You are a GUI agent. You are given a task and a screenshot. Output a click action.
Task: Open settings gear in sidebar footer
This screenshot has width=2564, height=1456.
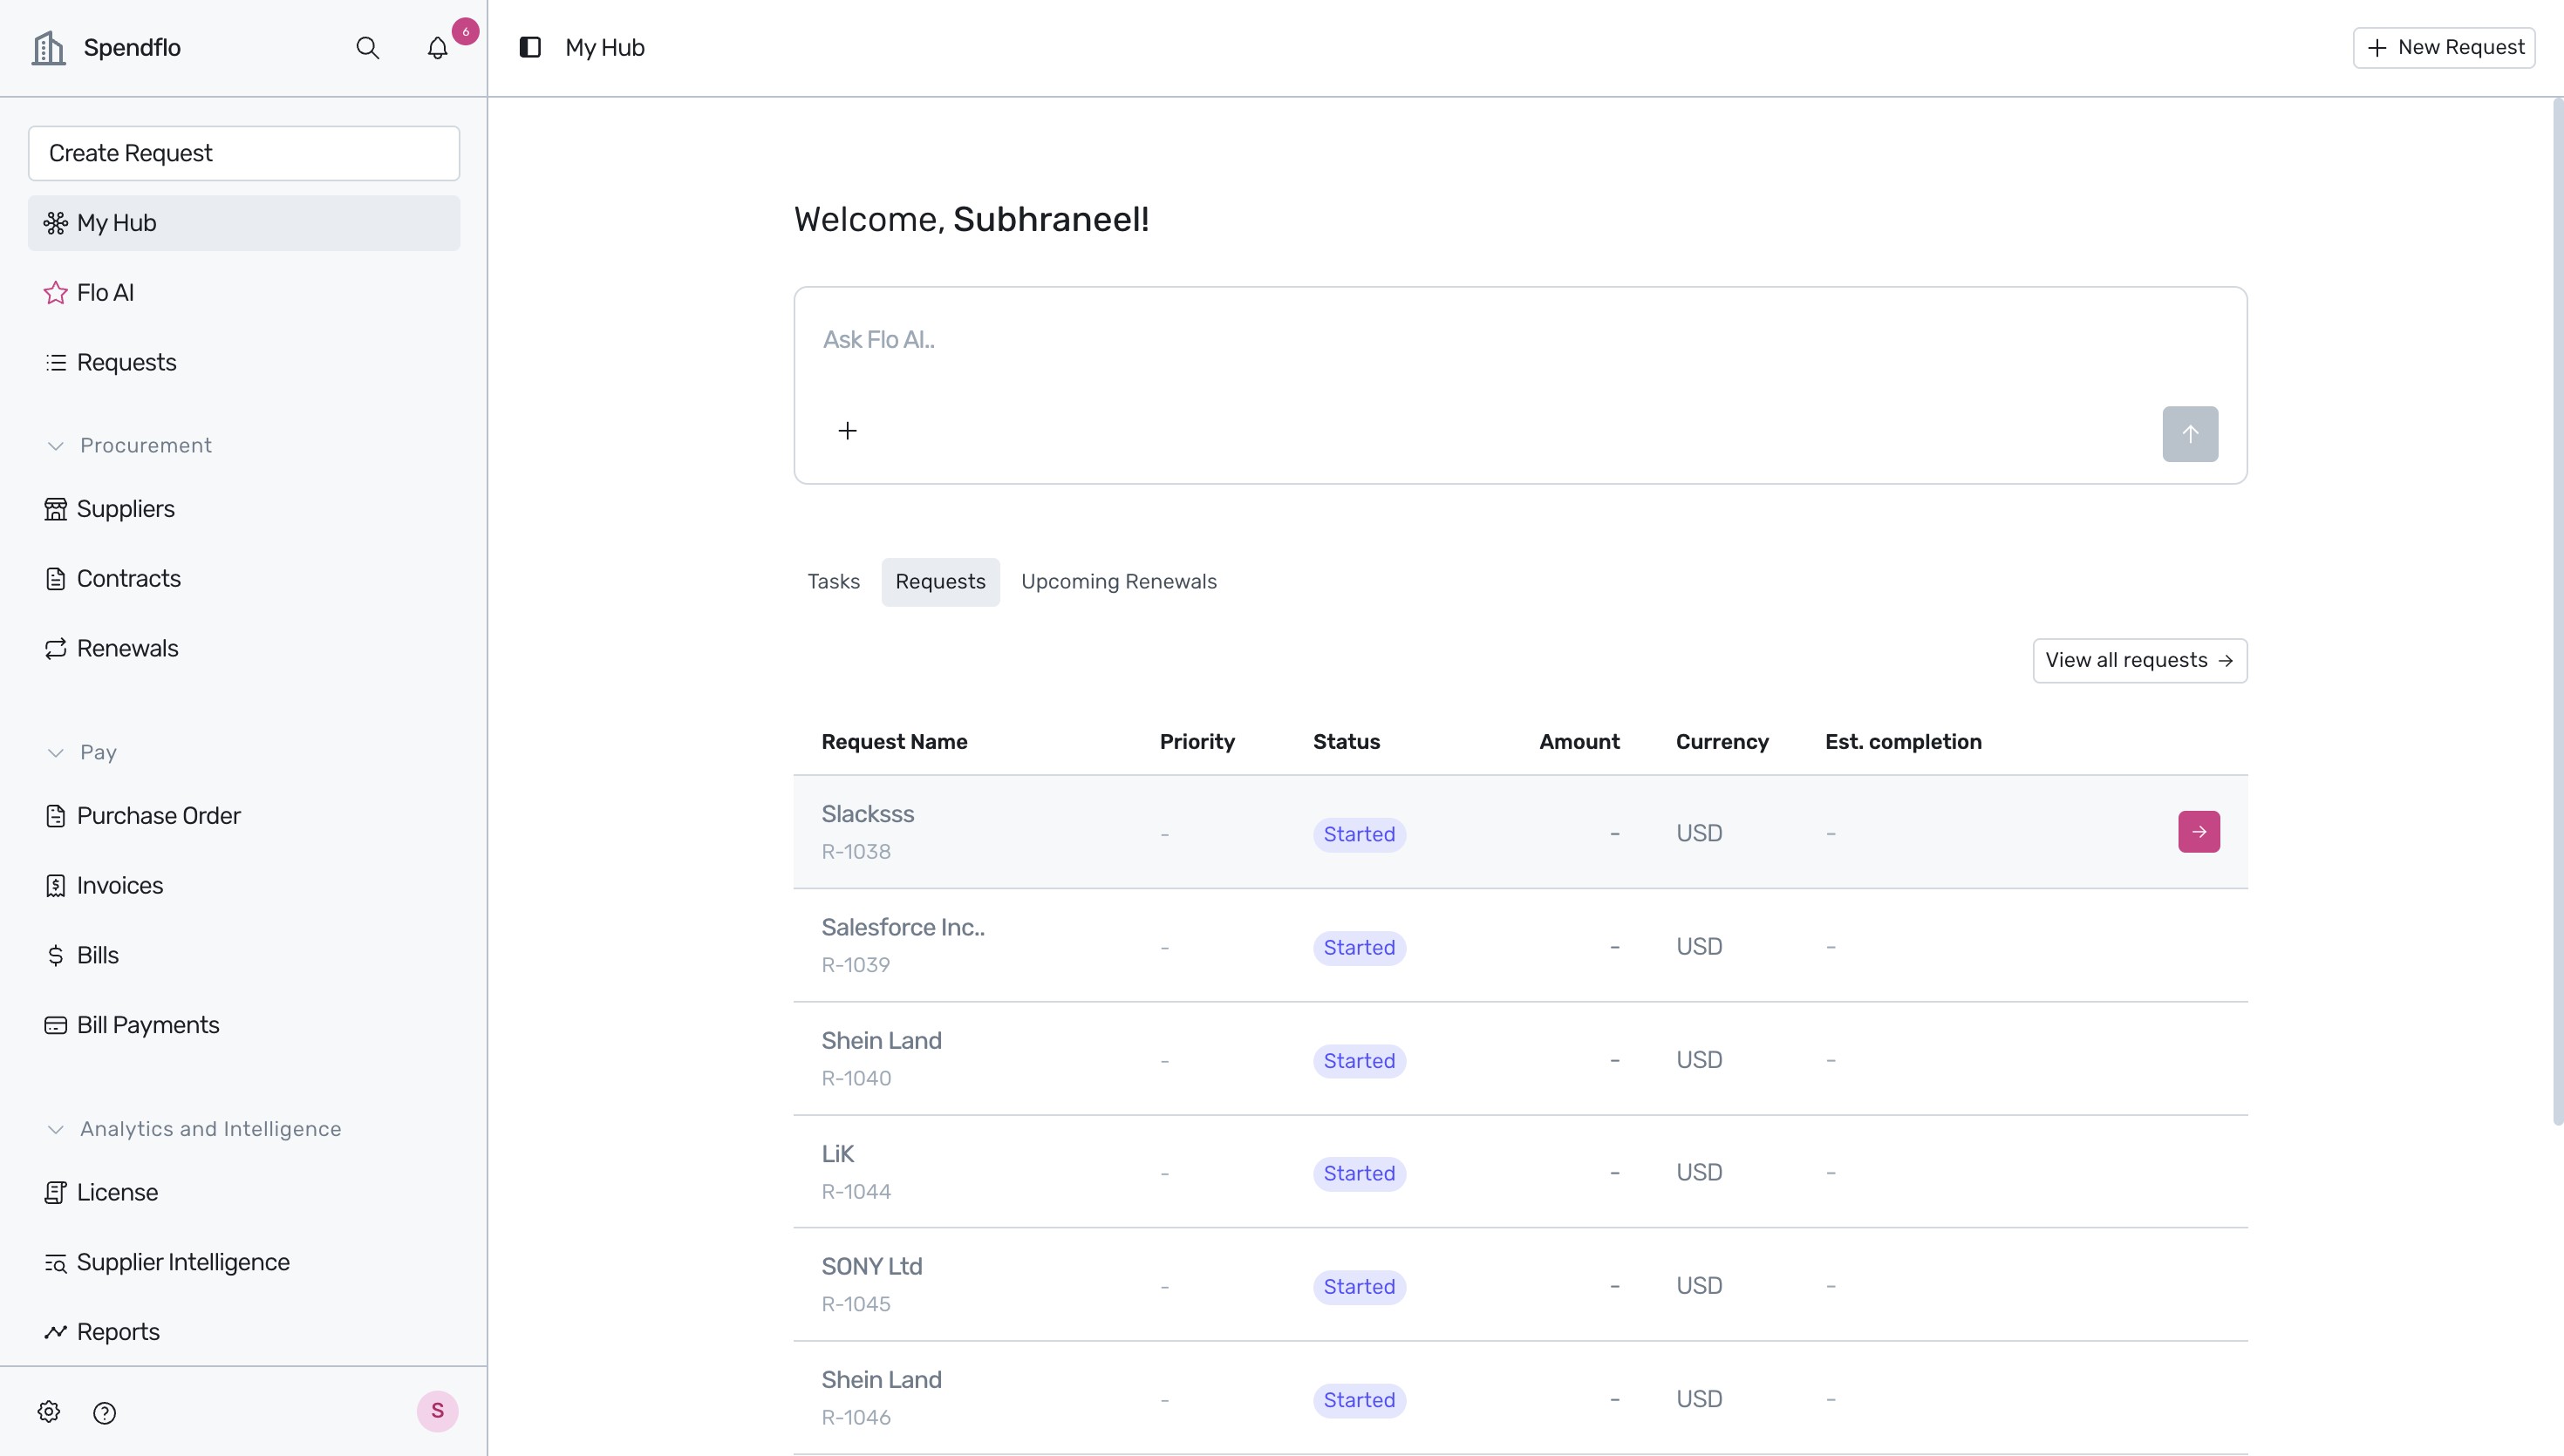coord(49,1411)
